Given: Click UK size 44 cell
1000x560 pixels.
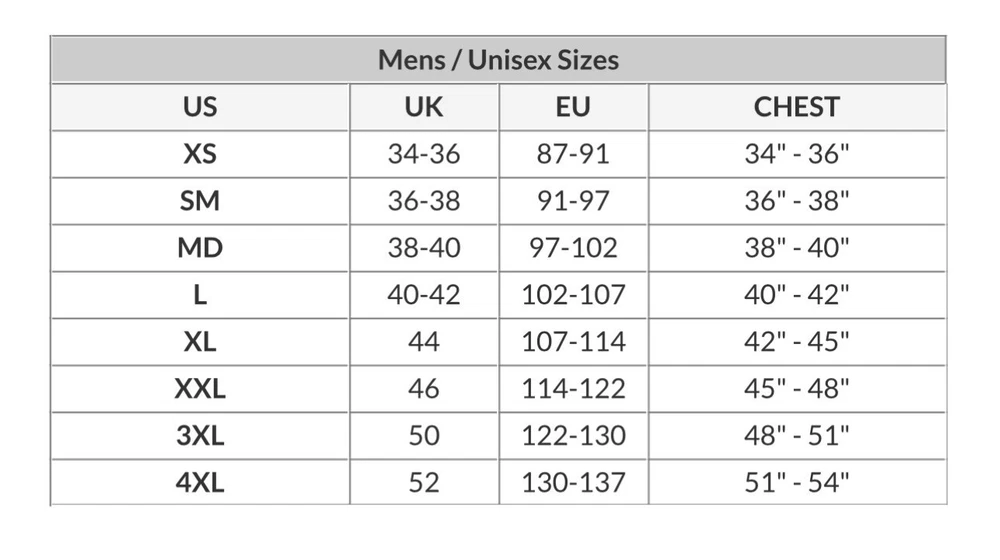Looking at the screenshot, I should 424,342.
